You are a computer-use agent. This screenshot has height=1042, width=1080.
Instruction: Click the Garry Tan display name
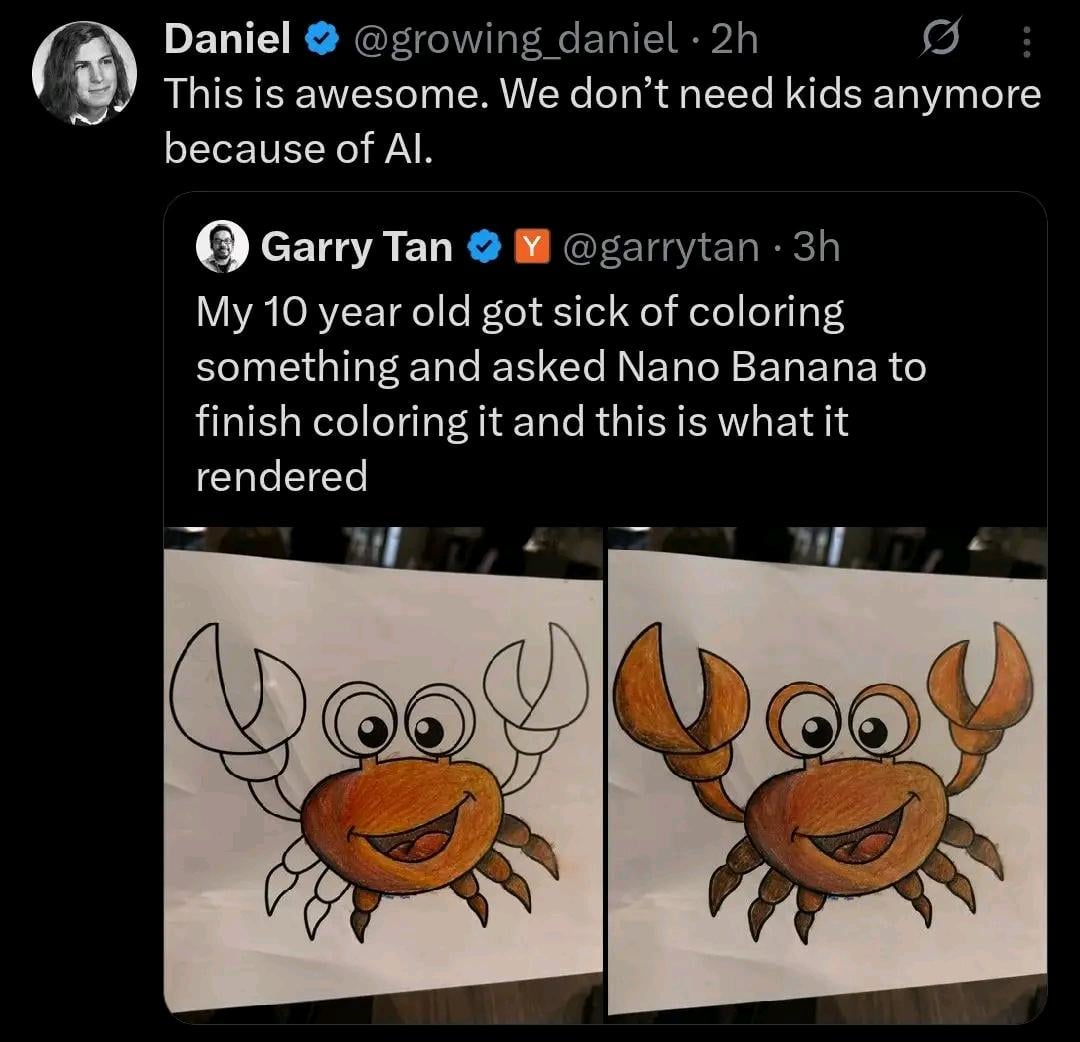[x=356, y=247]
